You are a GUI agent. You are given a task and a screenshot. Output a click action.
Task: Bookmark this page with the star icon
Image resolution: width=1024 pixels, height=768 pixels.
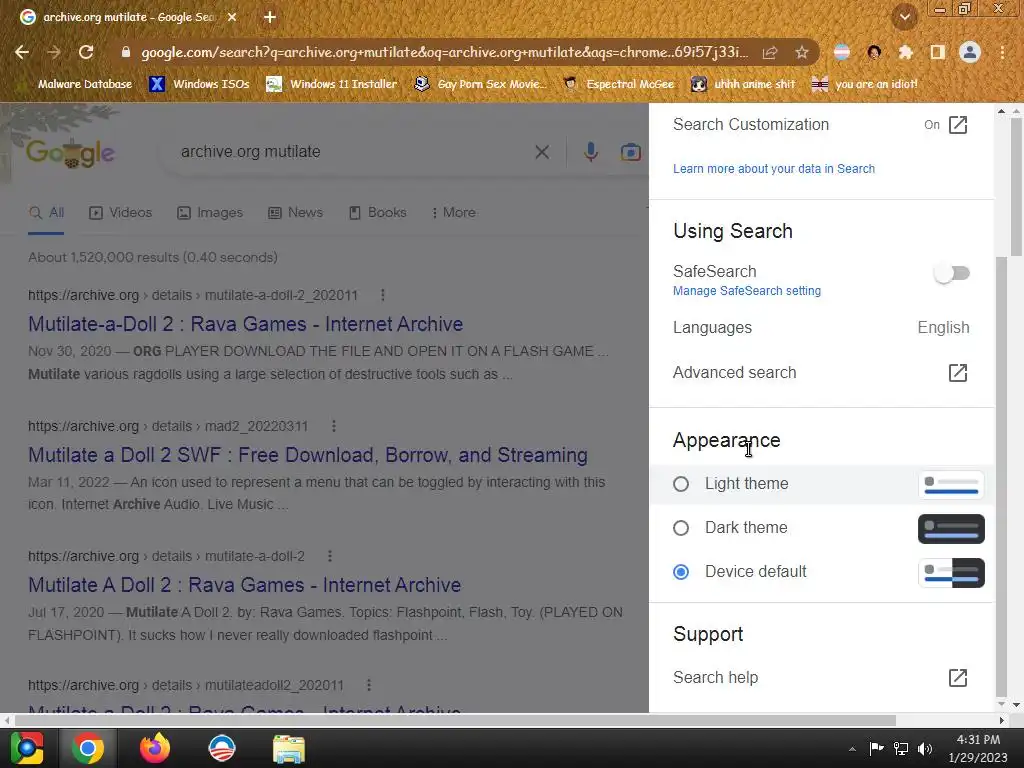tap(802, 52)
